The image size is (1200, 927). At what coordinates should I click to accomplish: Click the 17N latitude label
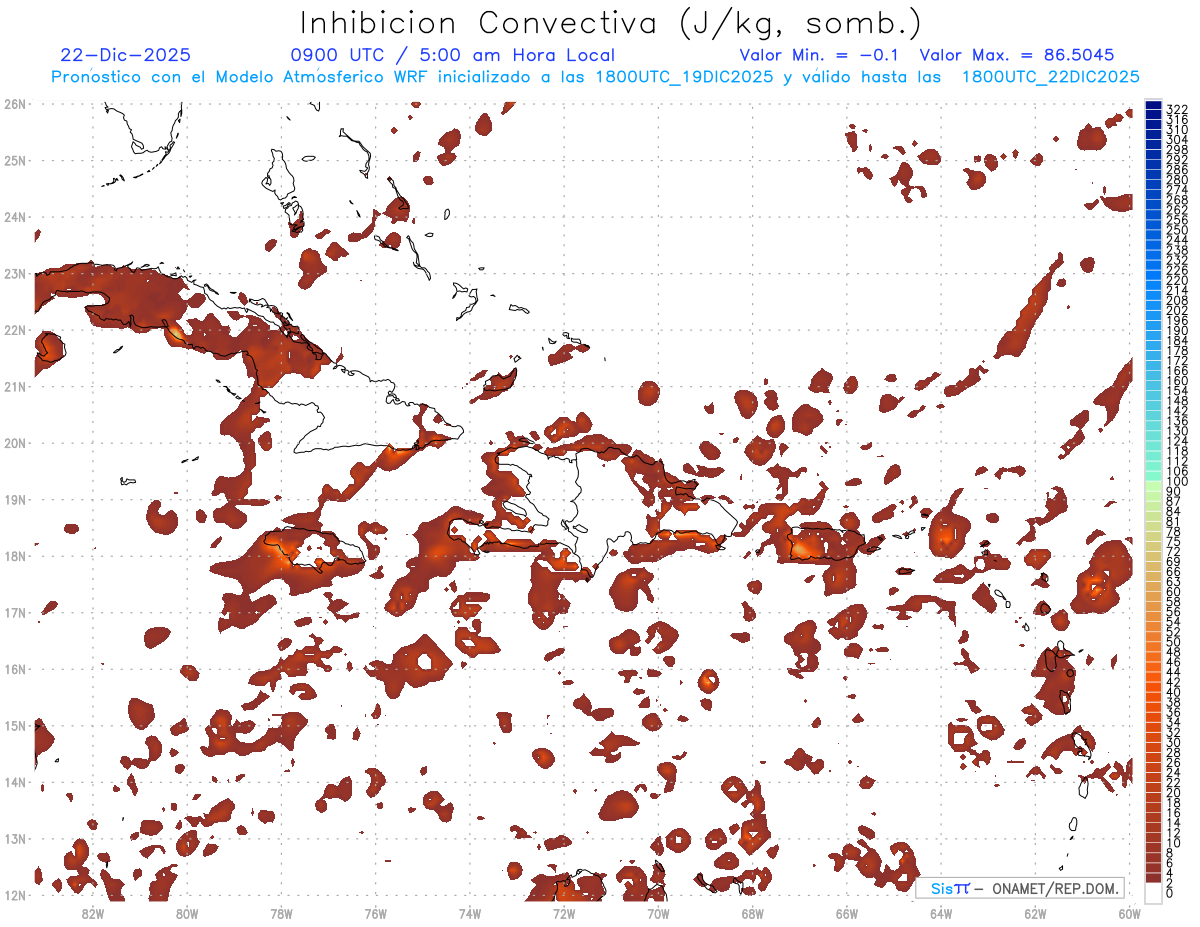tap(15, 612)
